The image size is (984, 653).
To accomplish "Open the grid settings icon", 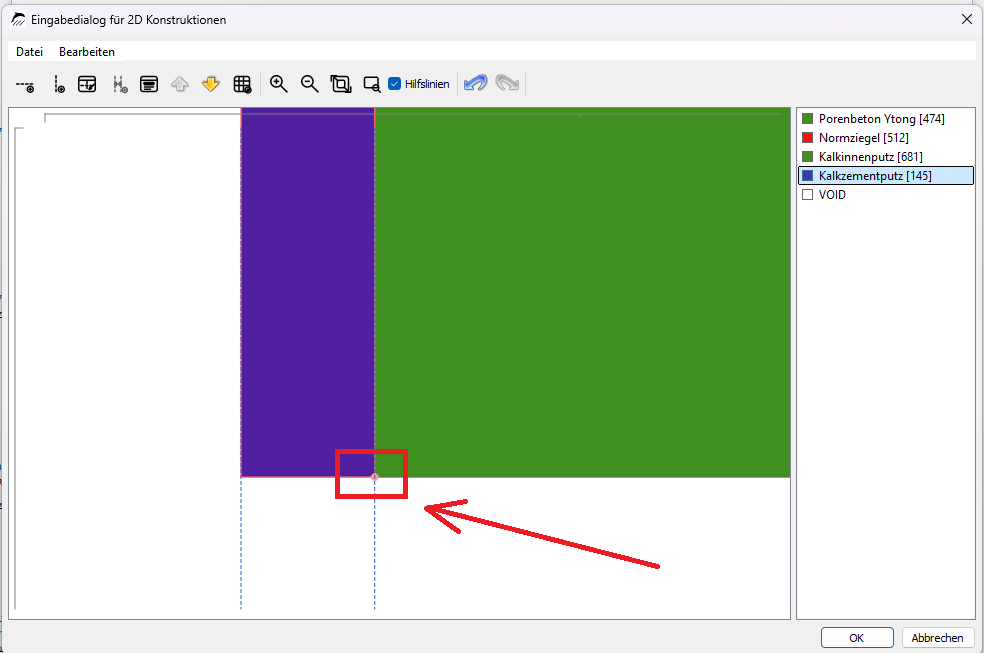I will click(x=242, y=84).
